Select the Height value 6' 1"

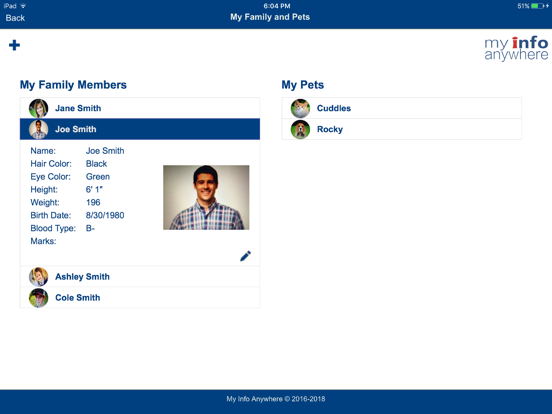(x=94, y=190)
